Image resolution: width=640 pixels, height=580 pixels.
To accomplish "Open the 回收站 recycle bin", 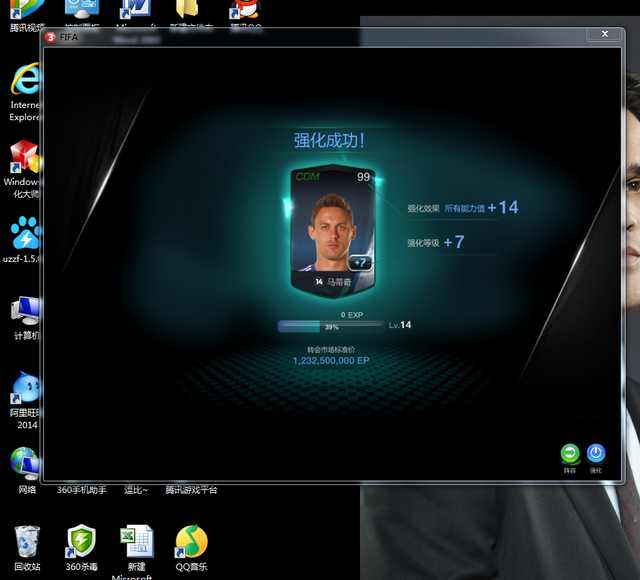I will click(x=27, y=548).
